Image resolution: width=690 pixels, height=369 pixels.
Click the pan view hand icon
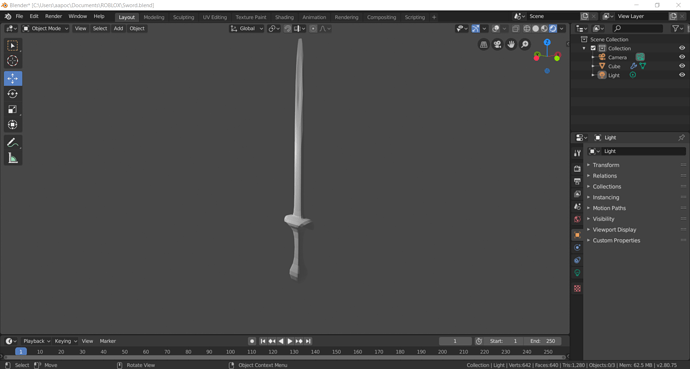(x=511, y=44)
